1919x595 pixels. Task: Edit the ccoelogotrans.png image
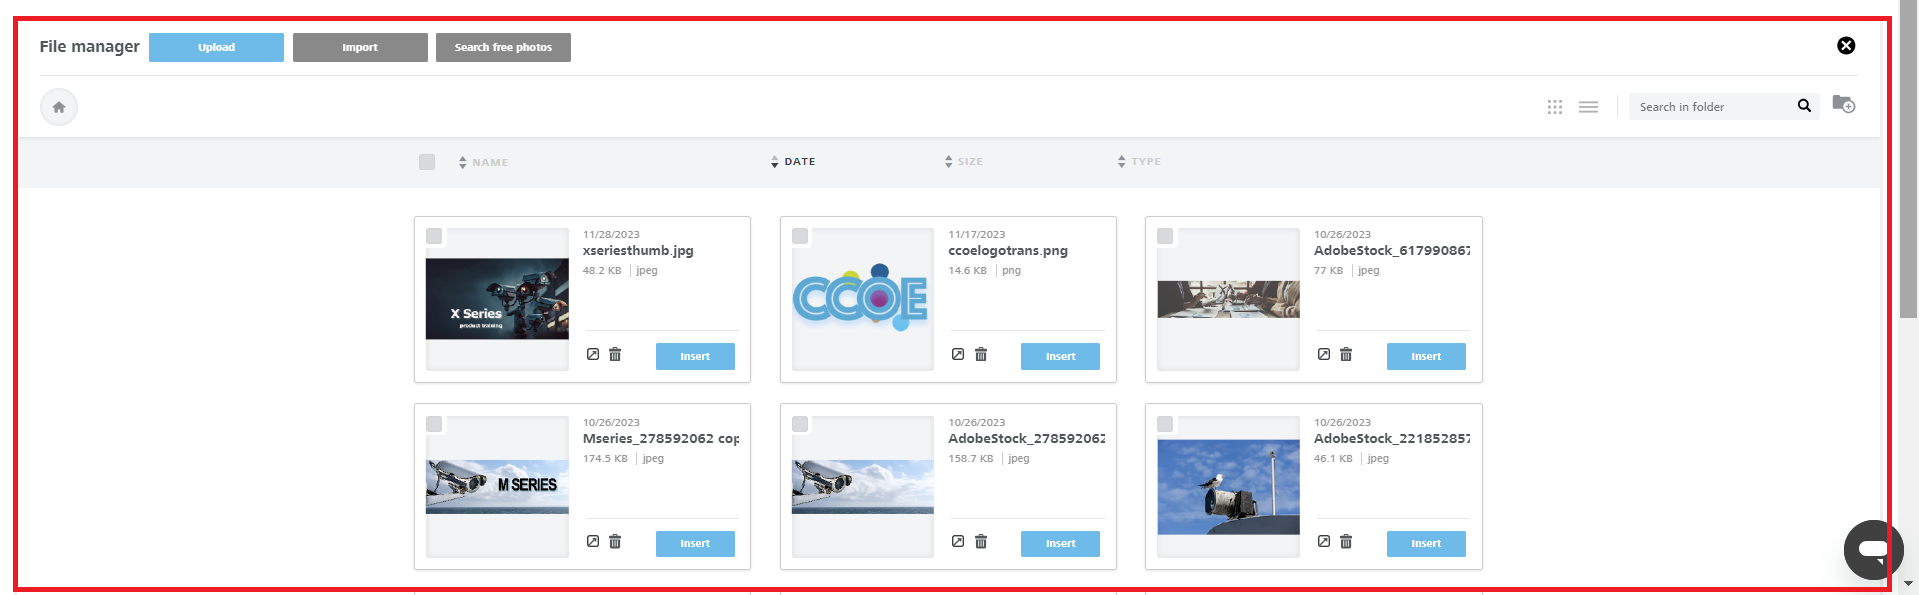pyautogui.click(x=958, y=355)
